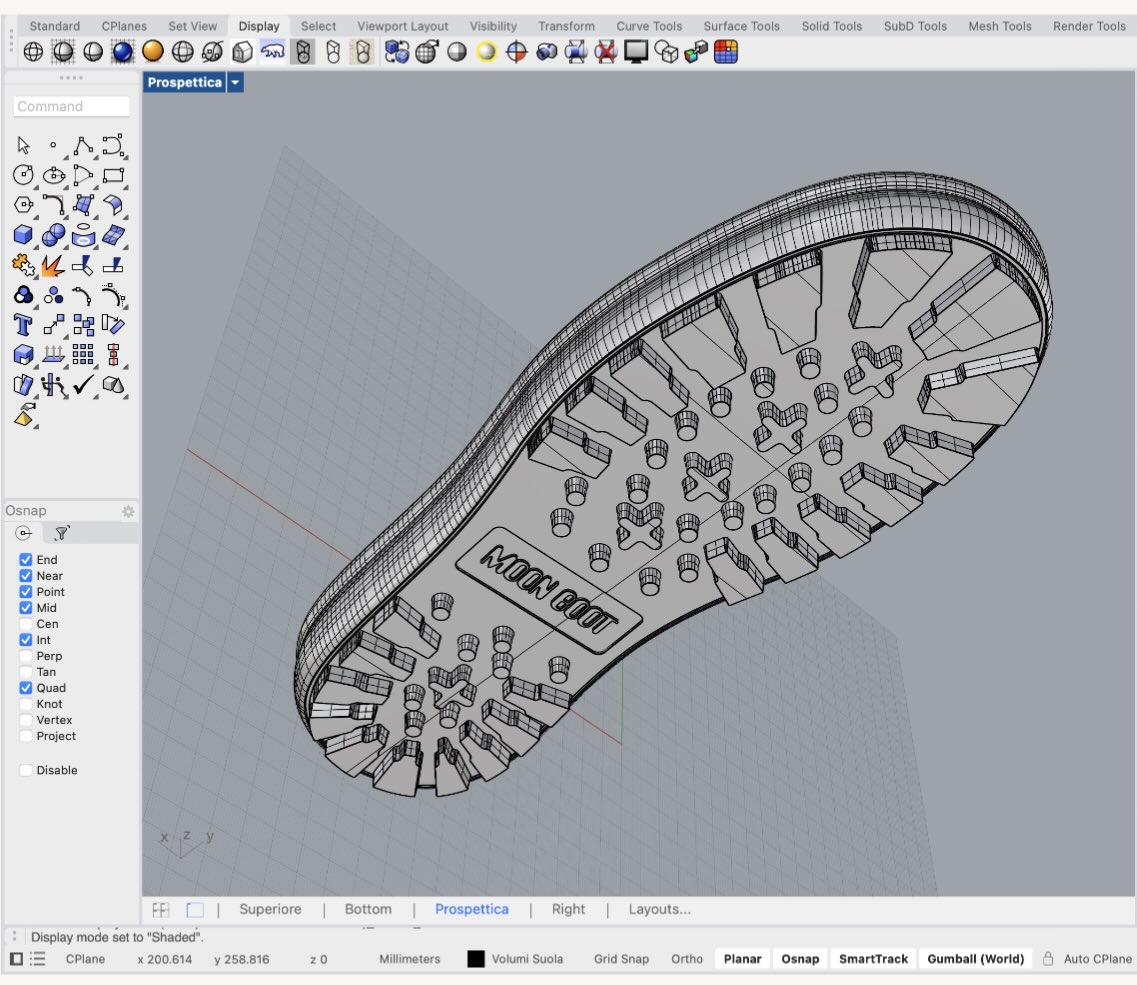The height and width of the screenshot is (985, 1137).
Task: Set viewport to Rendered blue sphere mode
Action: pos(123,51)
